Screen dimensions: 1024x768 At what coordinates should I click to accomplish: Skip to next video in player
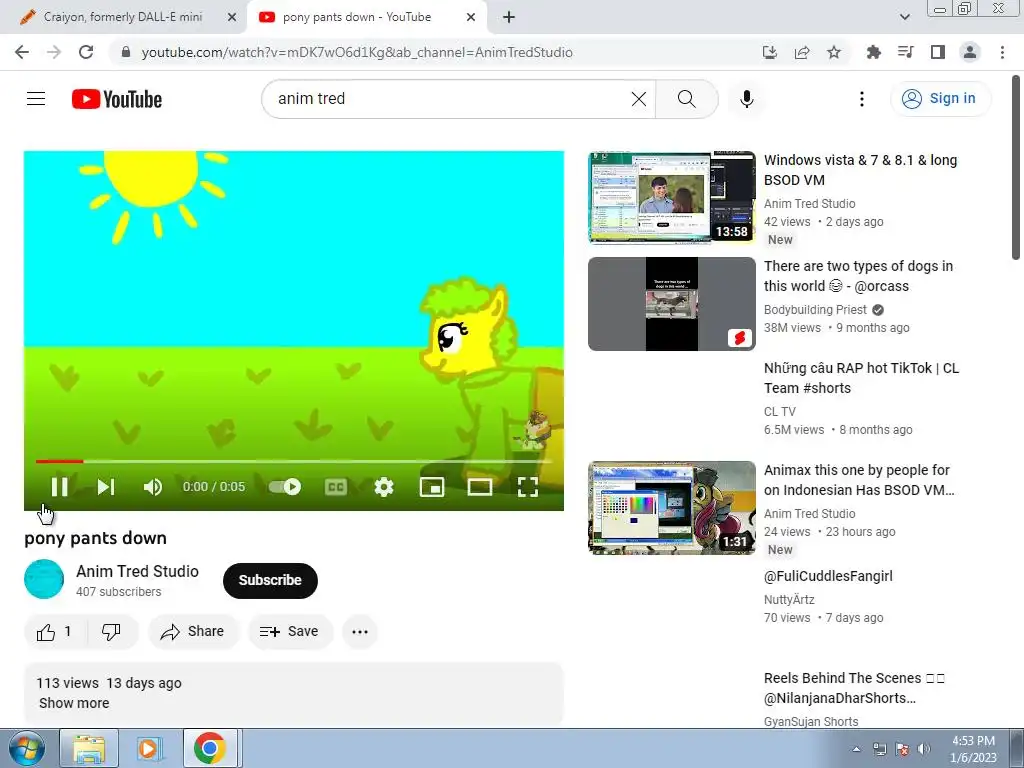point(106,487)
